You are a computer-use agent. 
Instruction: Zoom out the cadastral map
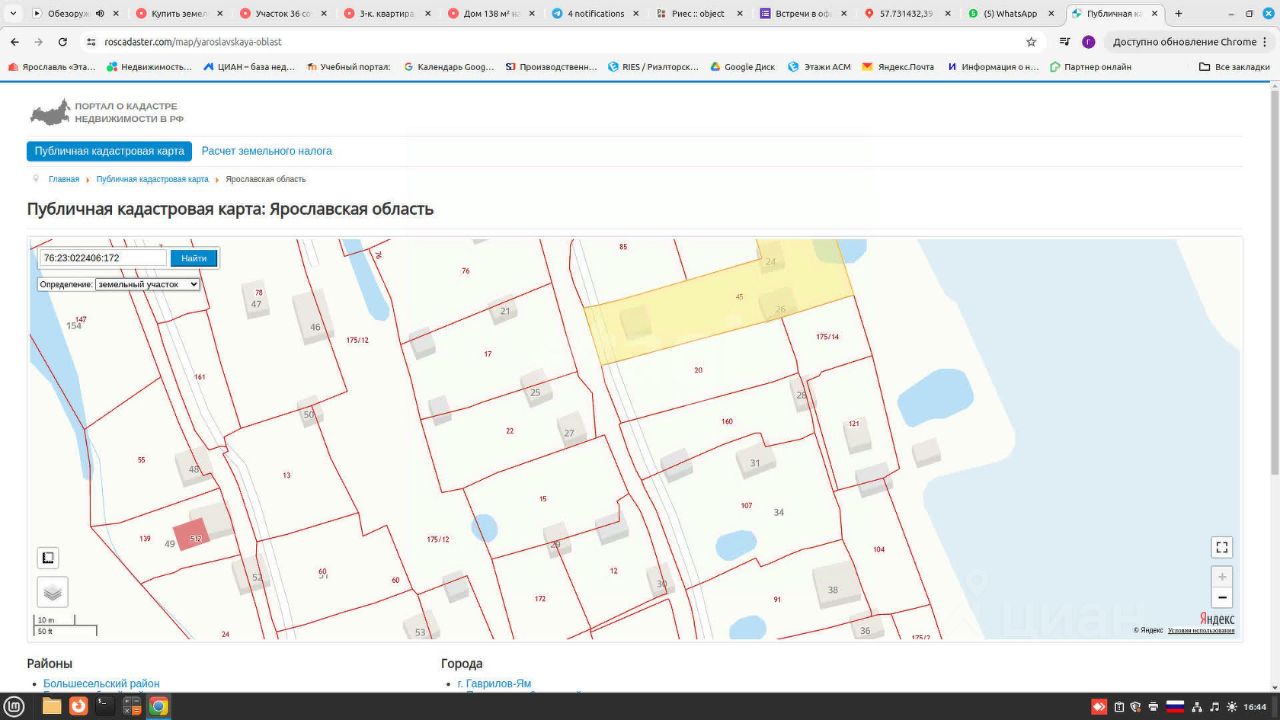(x=1221, y=598)
